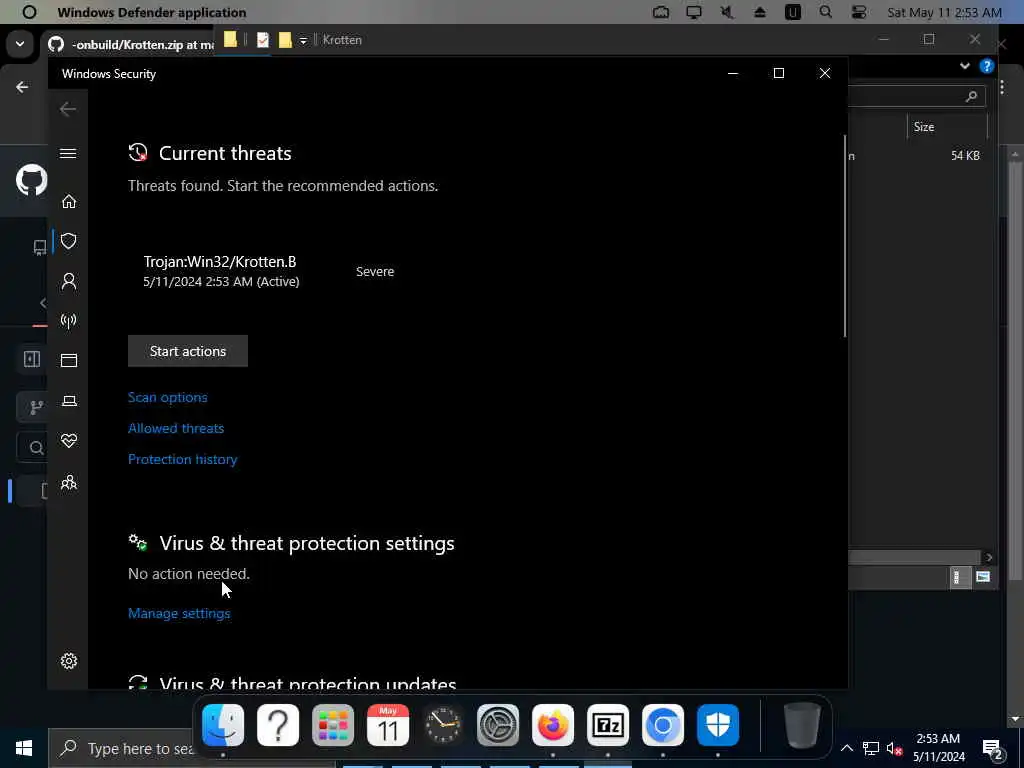Go to Home in Windows Security sidebar
The width and height of the screenshot is (1024, 768).
[69, 202]
